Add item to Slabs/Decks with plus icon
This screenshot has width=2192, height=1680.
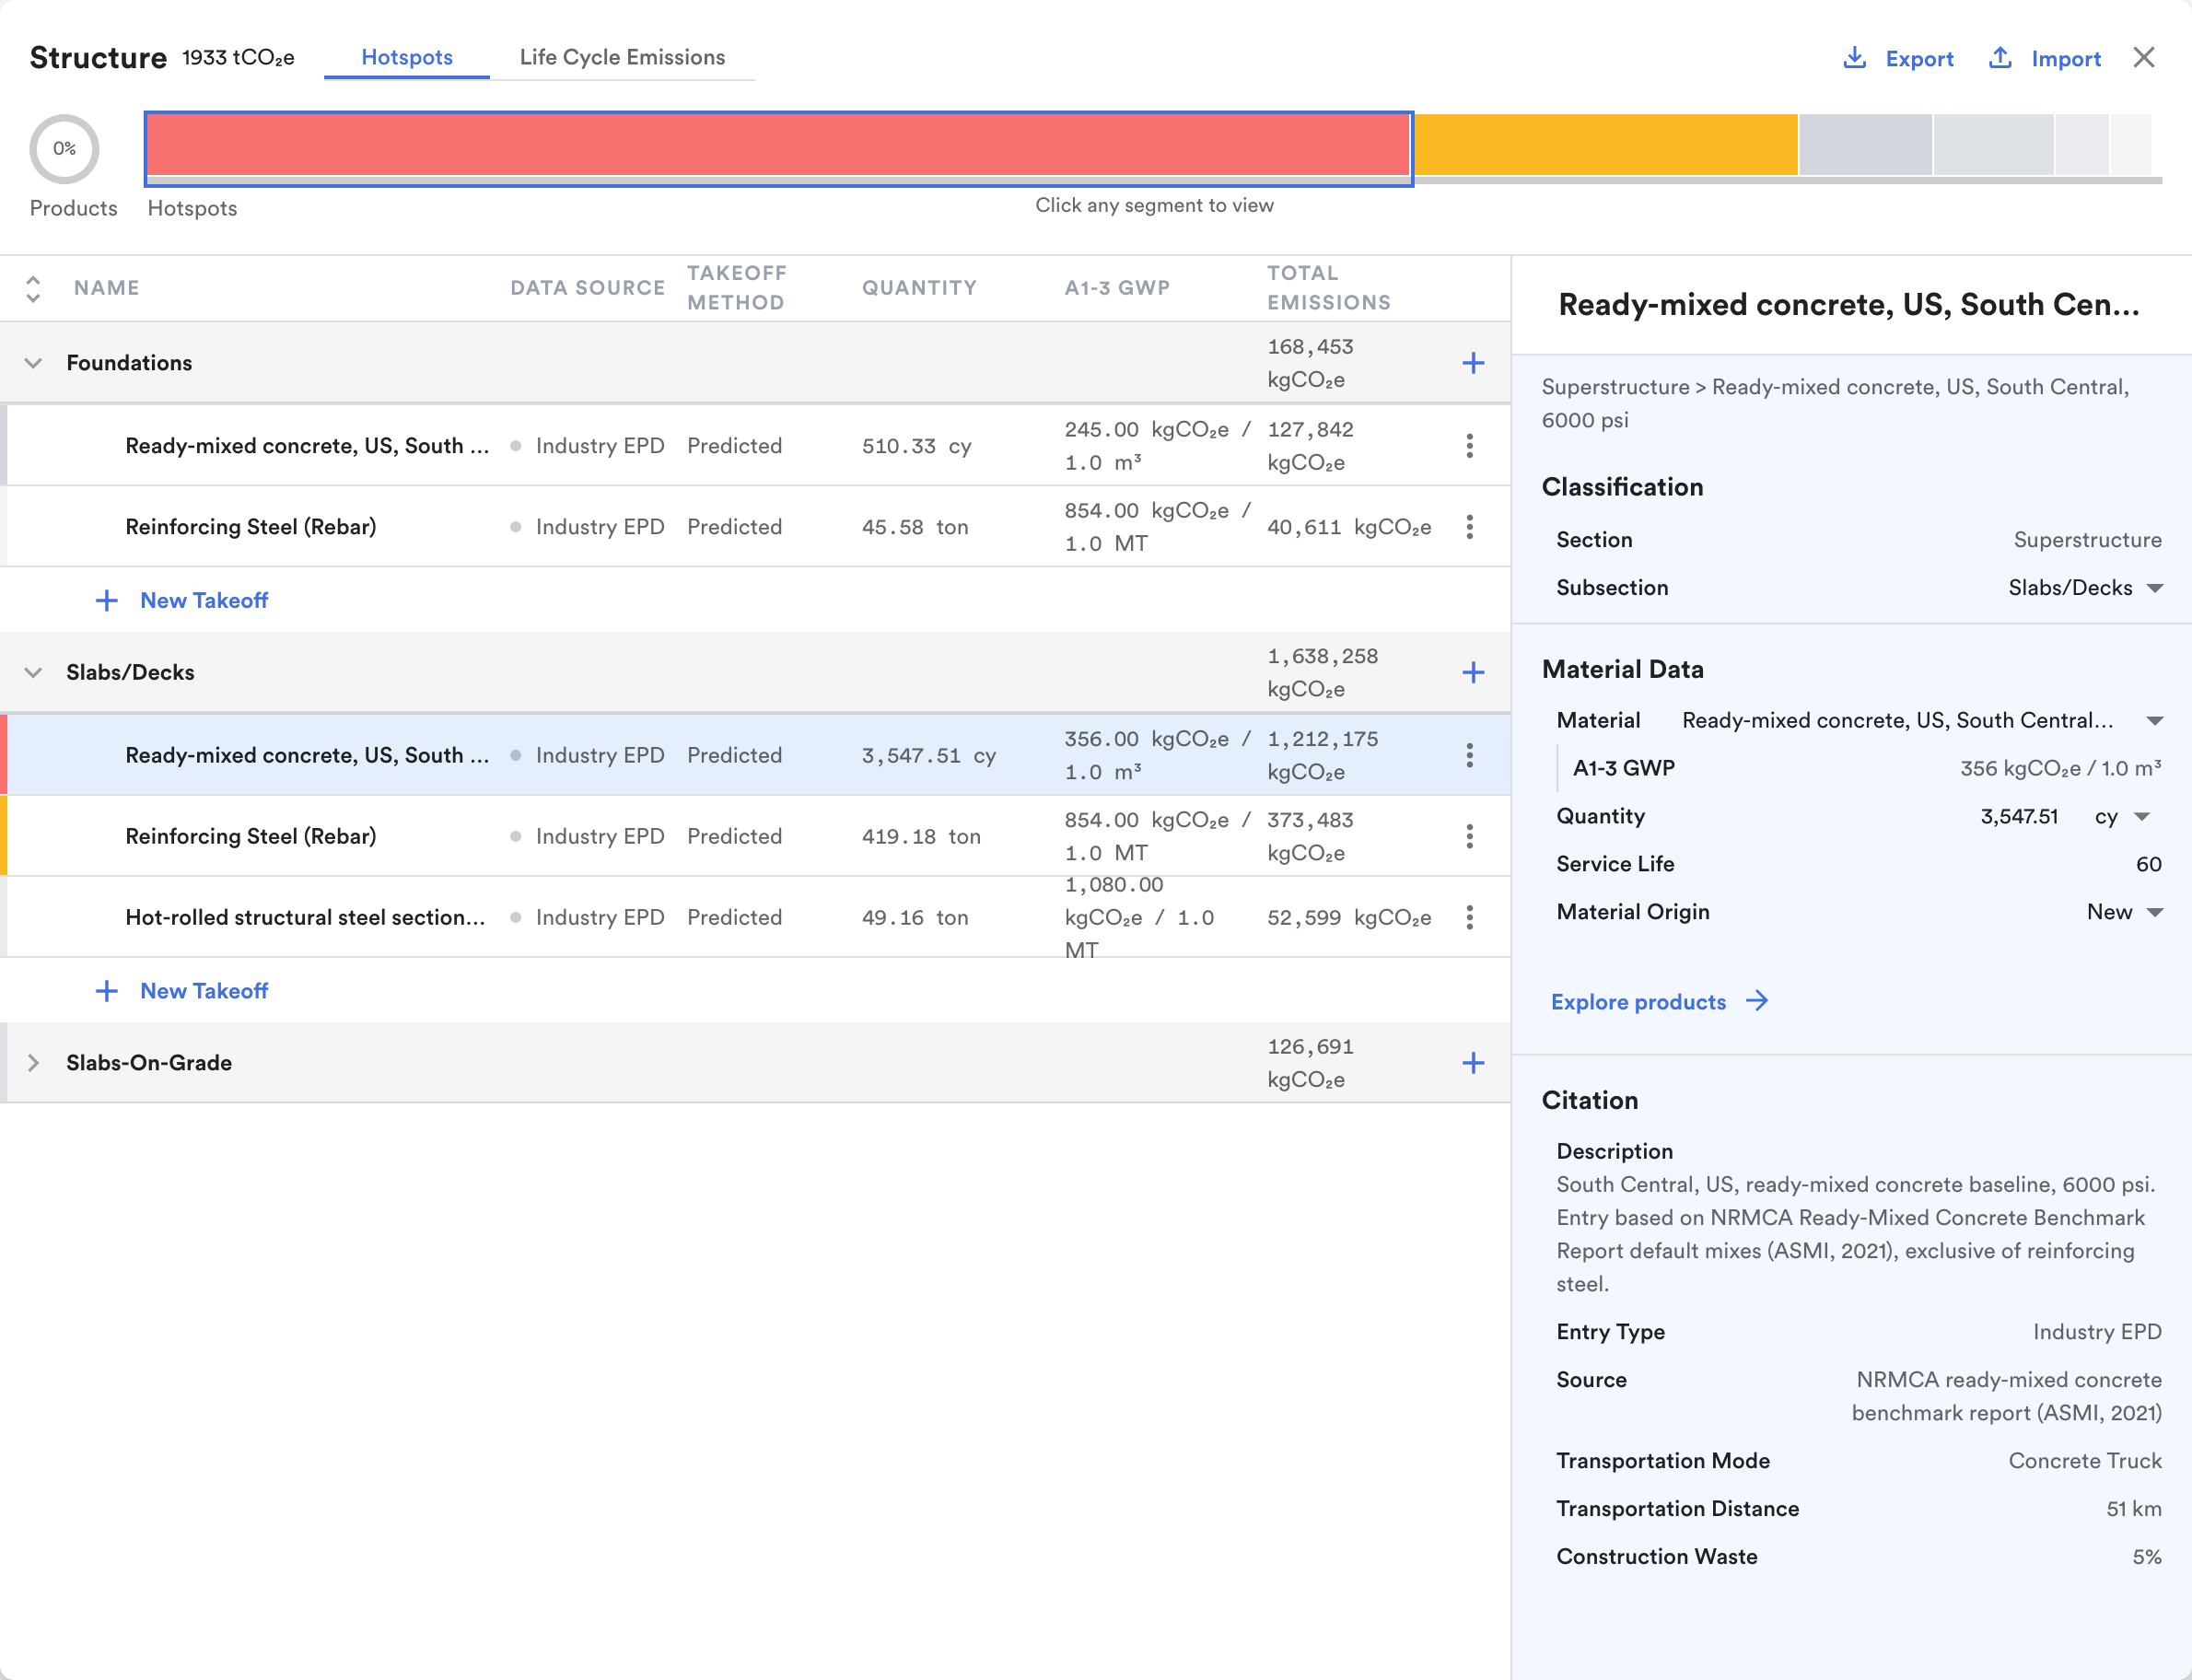(1472, 673)
